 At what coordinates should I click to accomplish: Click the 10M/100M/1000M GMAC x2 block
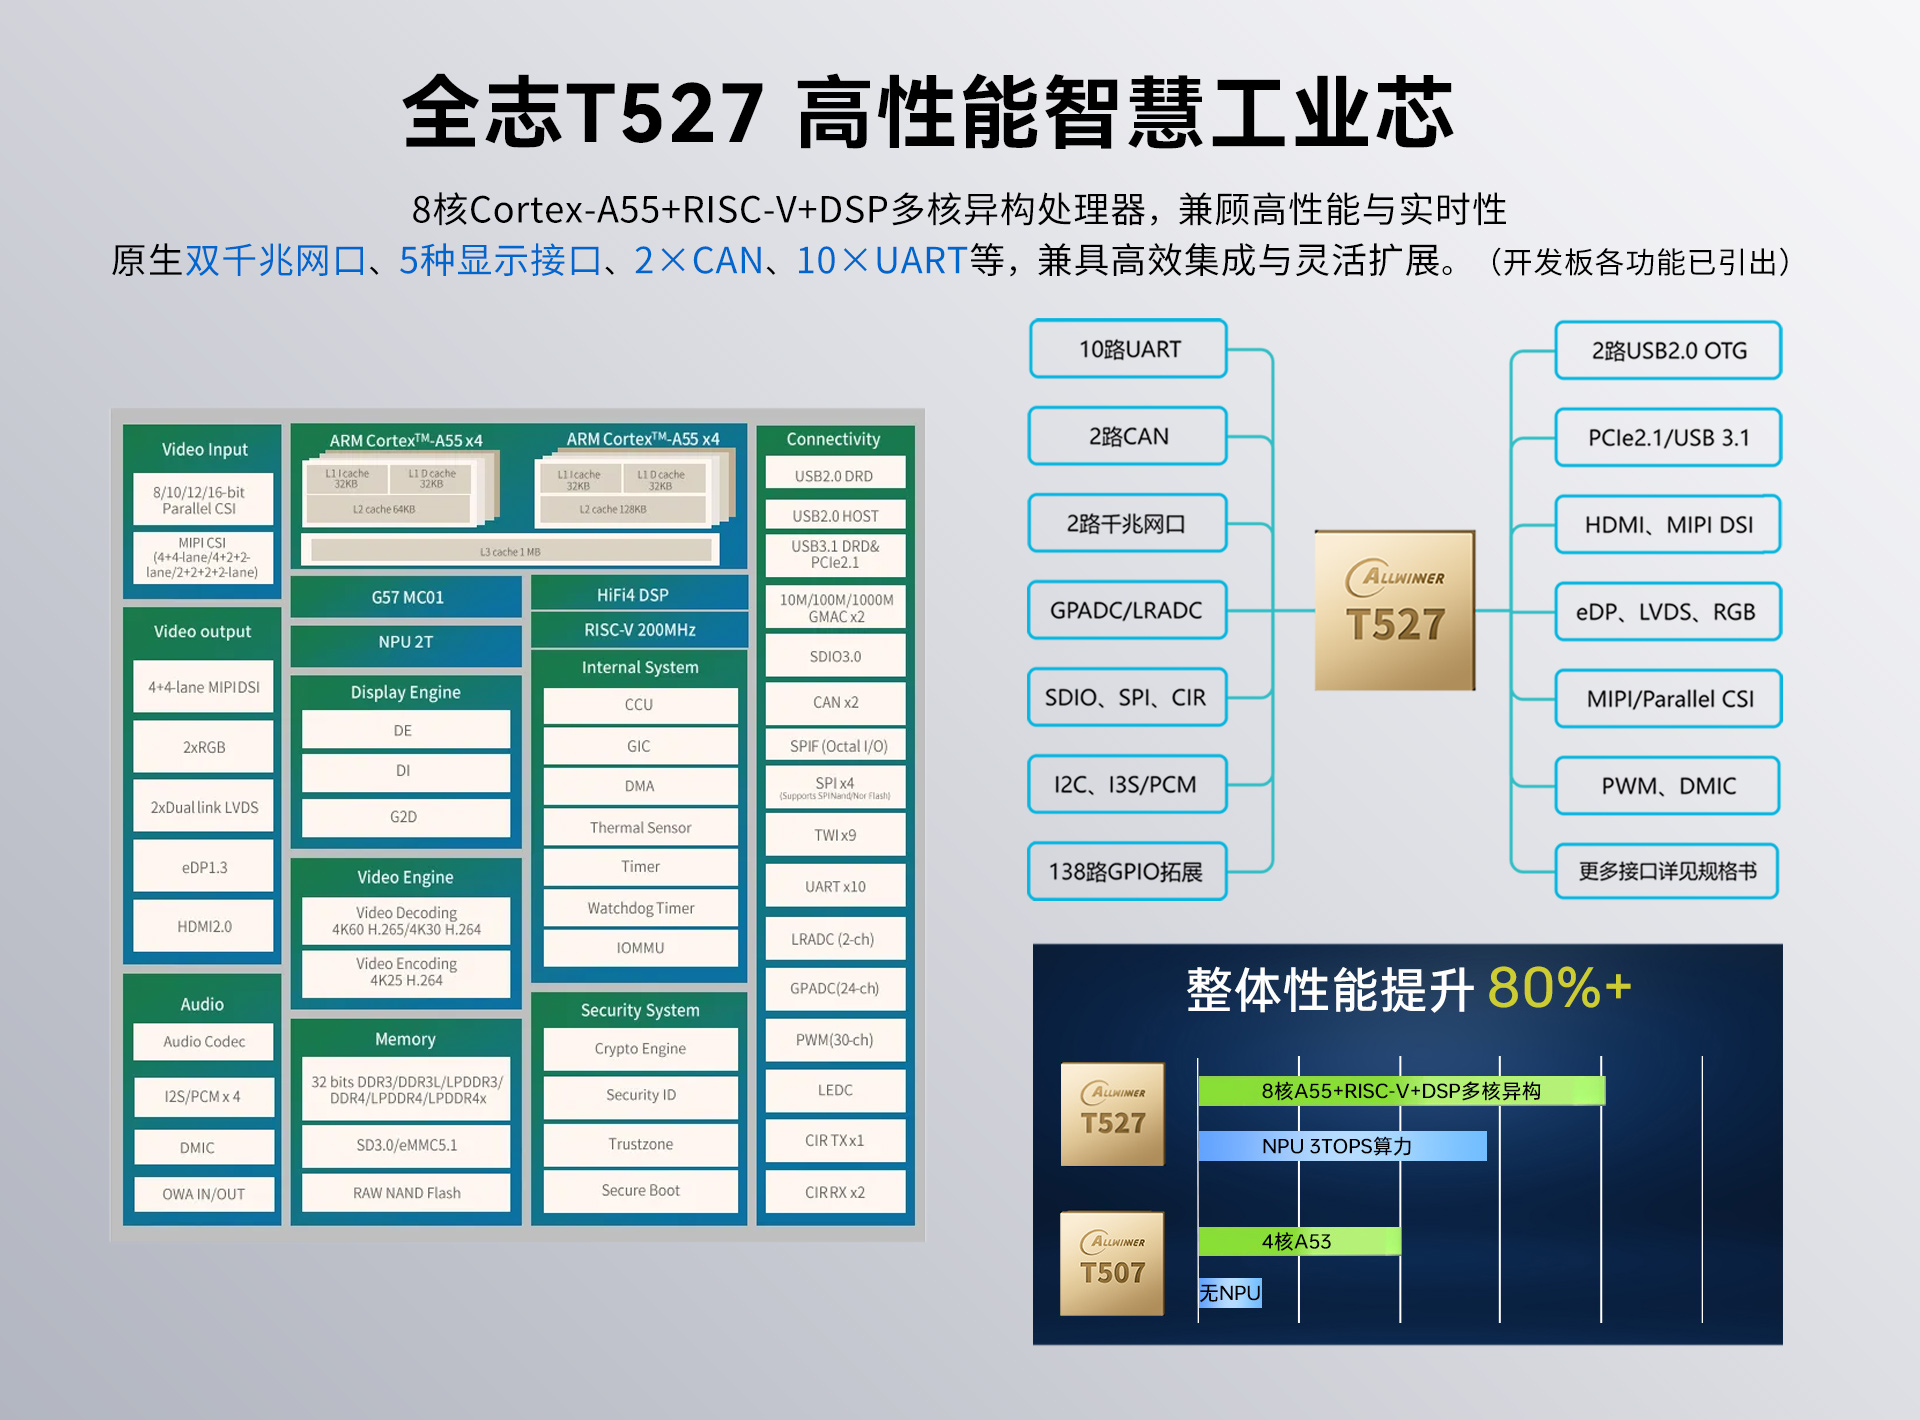coord(835,608)
